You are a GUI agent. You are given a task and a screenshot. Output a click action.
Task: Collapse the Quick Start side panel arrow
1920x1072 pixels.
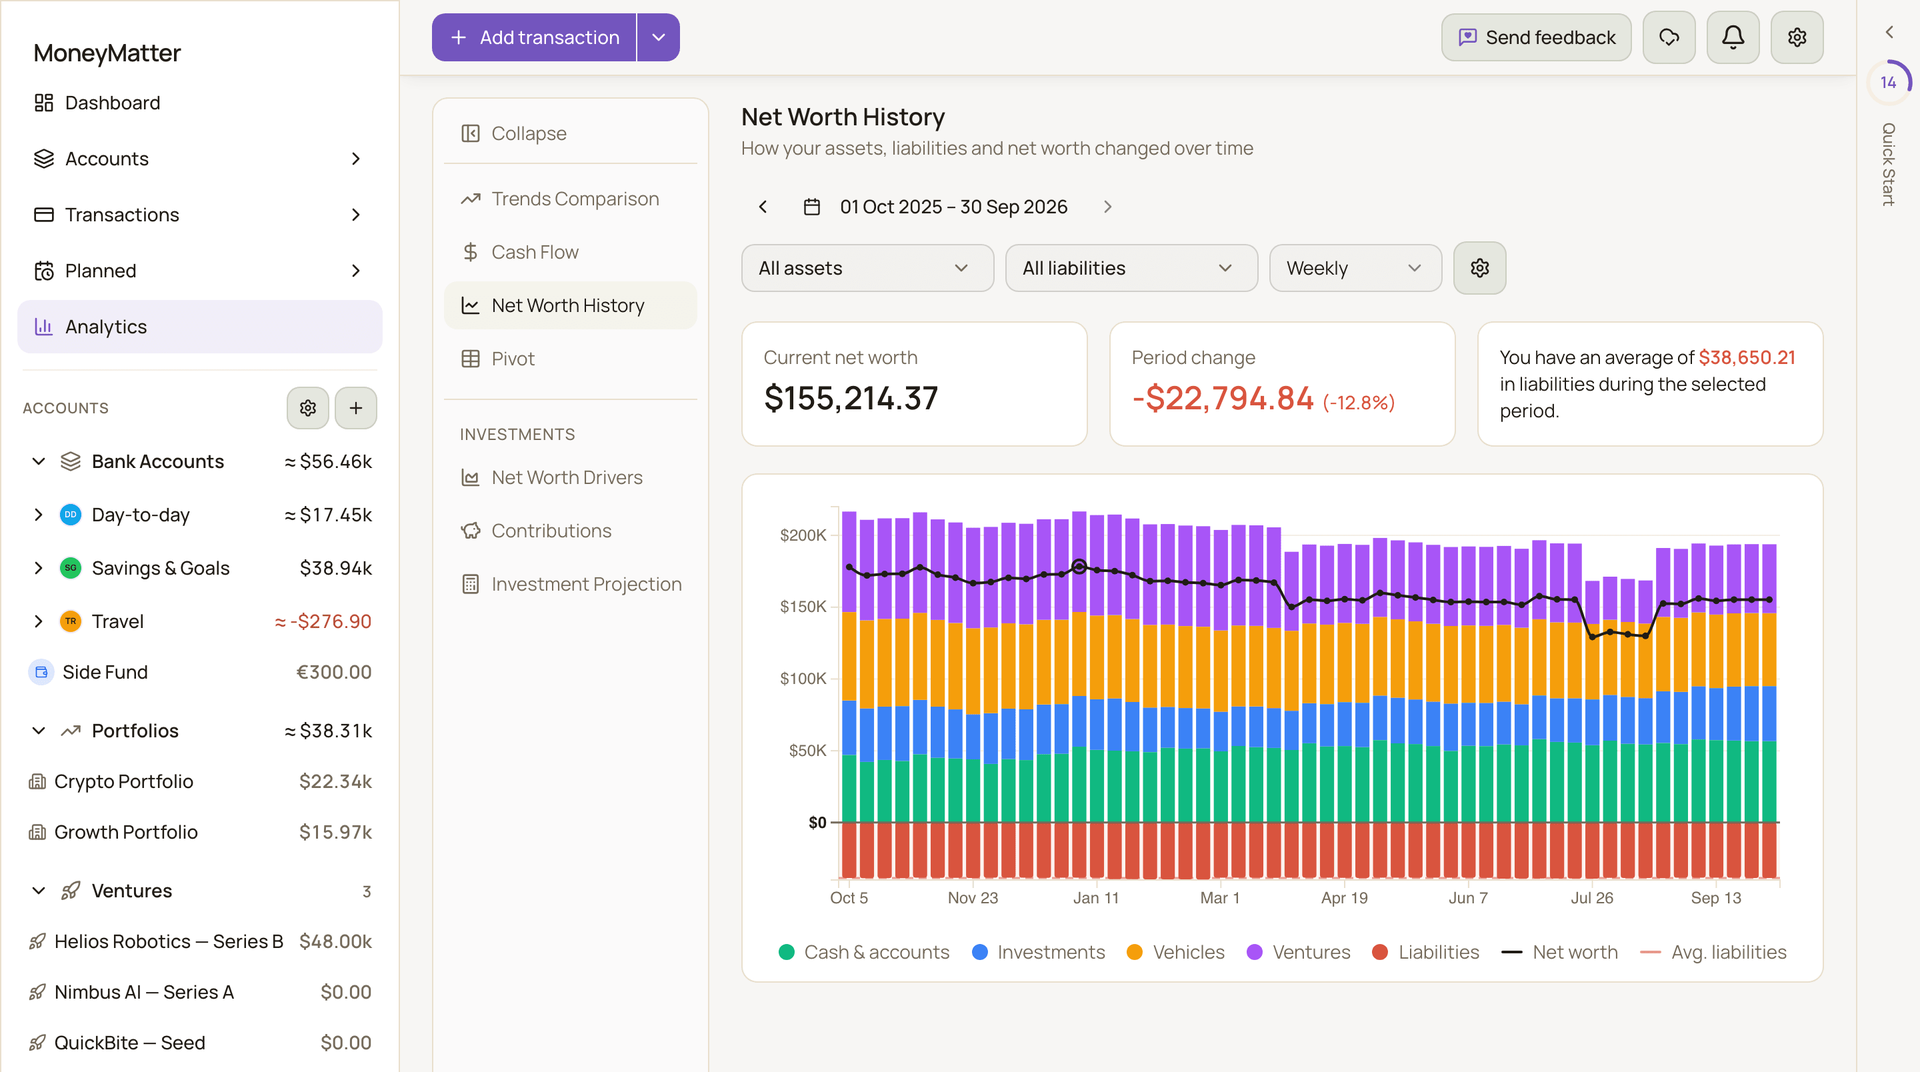pos(1889,32)
